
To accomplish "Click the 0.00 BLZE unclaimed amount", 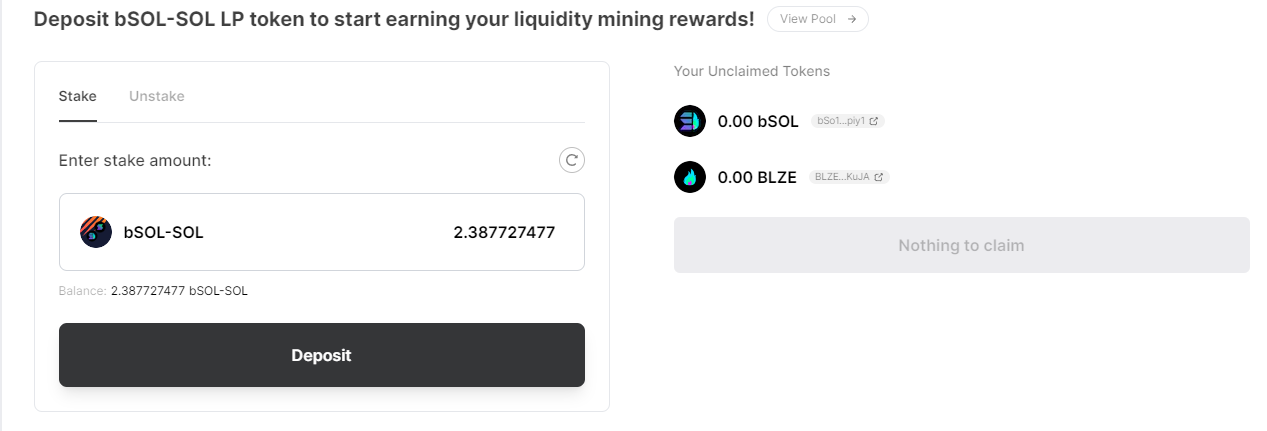I will coord(757,178).
